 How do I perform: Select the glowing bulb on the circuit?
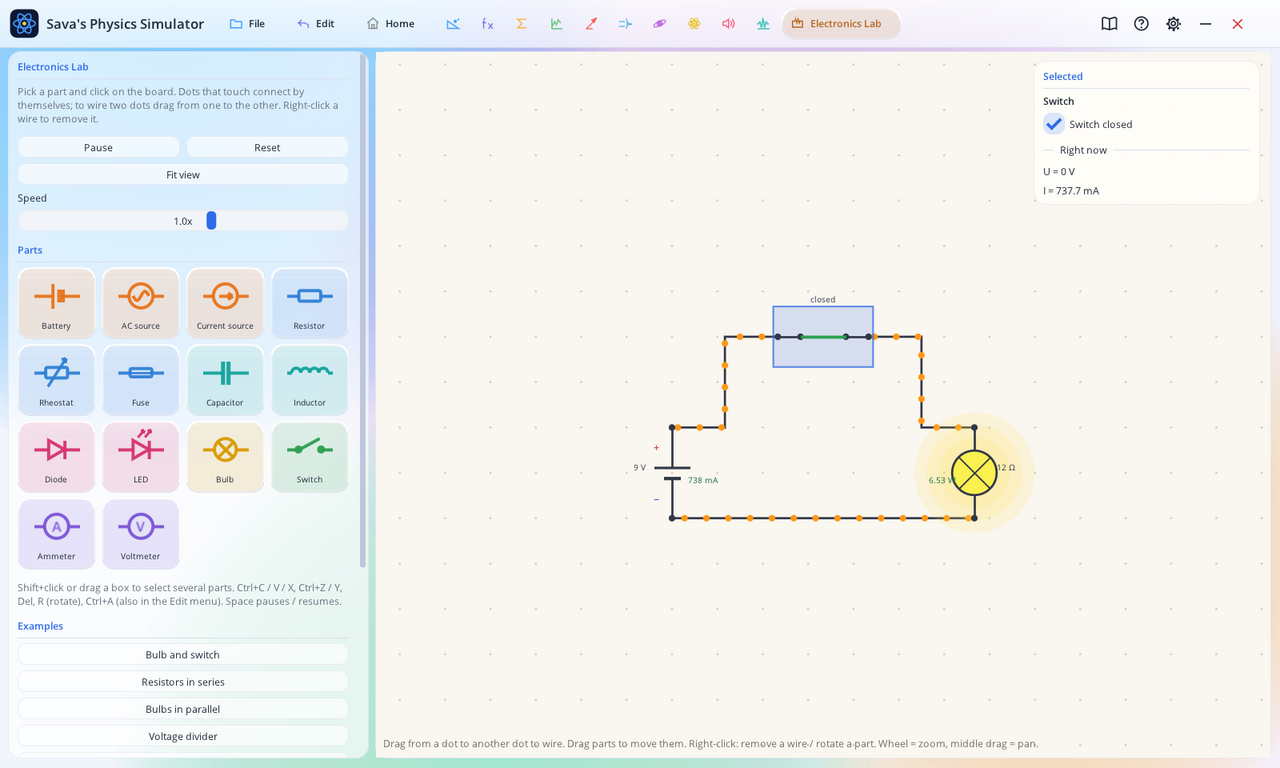tap(974, 473)
